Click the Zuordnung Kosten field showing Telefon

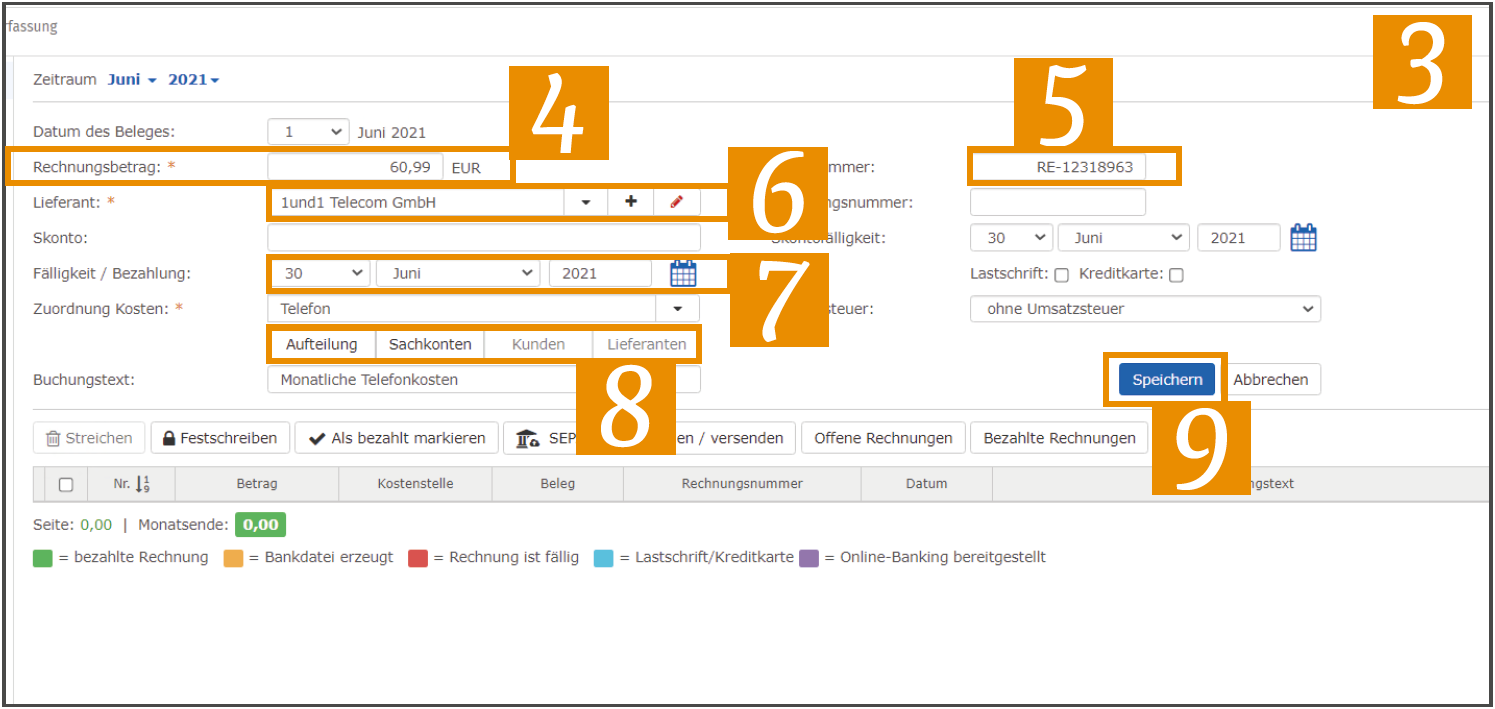(x=462, y=309)
